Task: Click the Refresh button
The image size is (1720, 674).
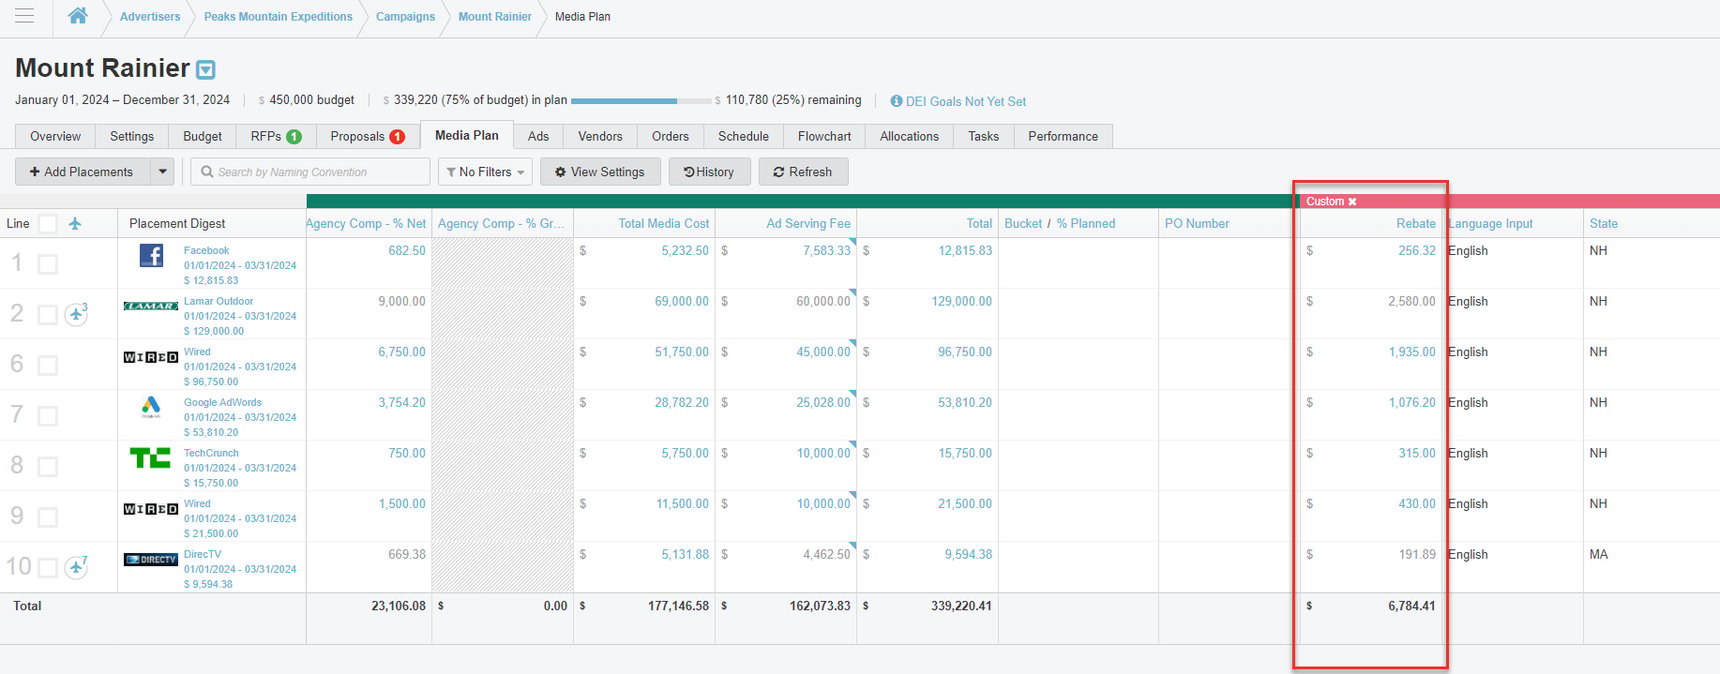Action: point(802,172)
